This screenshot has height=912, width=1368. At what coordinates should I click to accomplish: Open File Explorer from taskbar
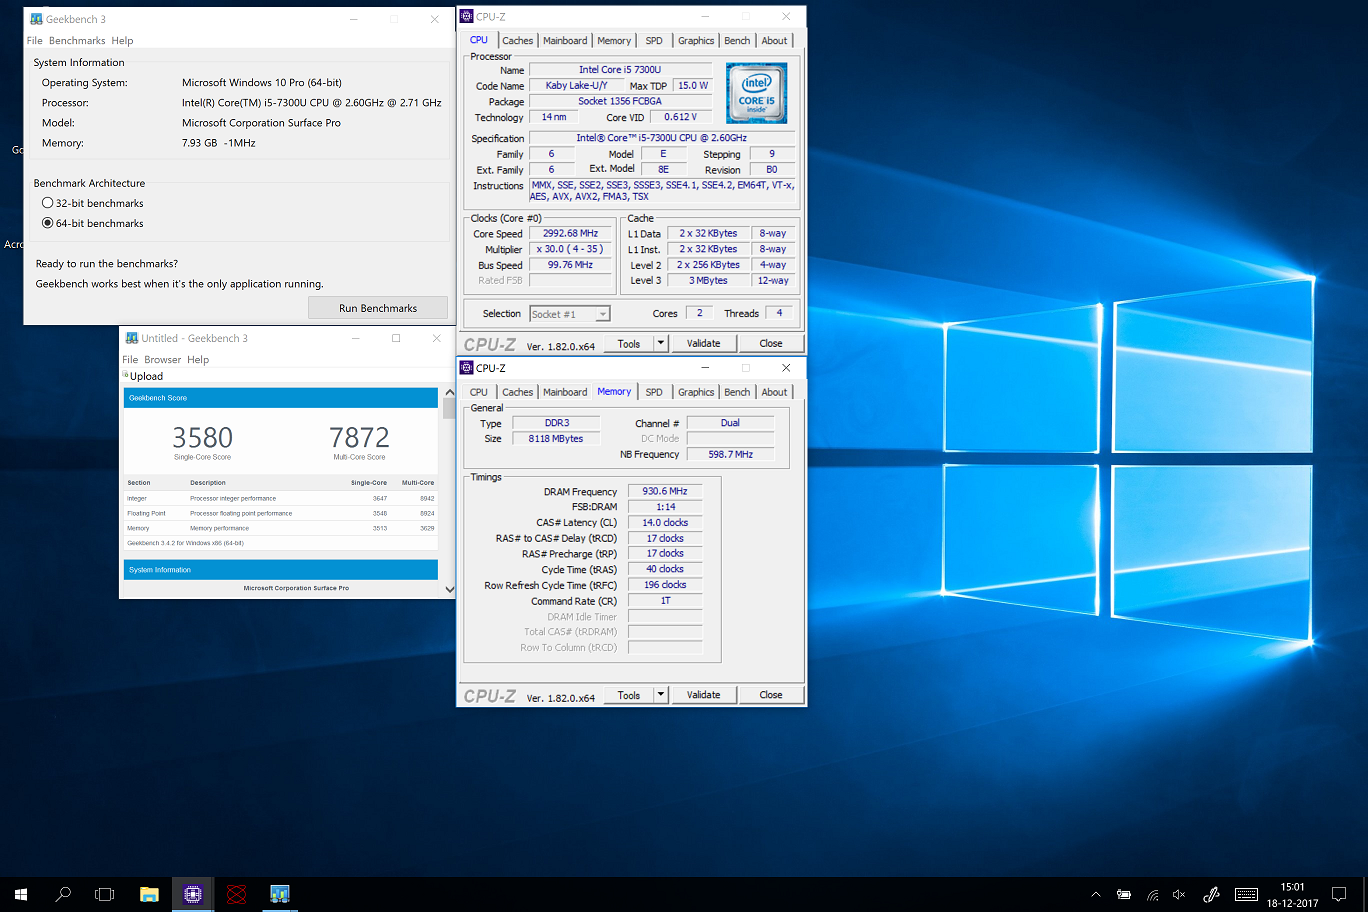(x=149, y=894)
